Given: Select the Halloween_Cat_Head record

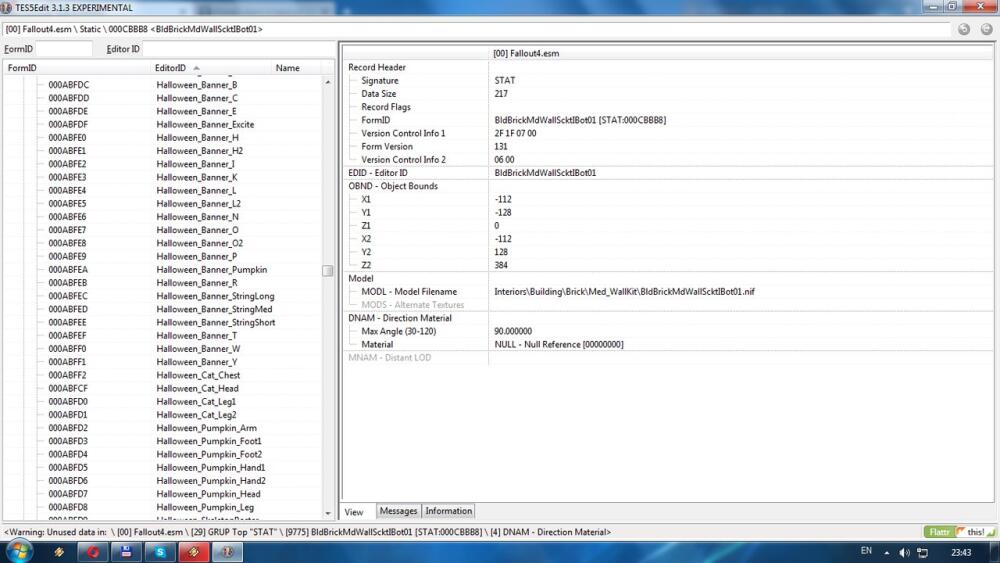Looking at the screenshot, I should (x=197, y=388).
